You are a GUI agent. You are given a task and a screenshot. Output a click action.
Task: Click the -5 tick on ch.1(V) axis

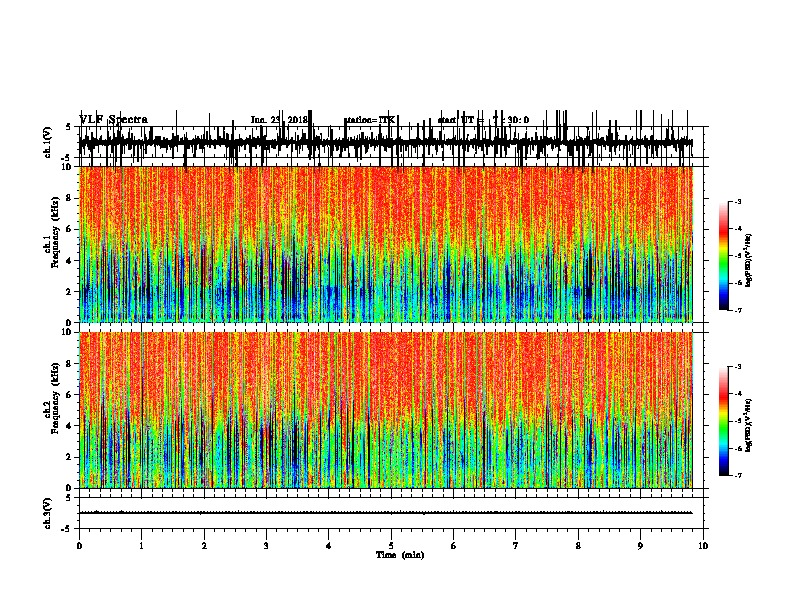pos(67,158)
